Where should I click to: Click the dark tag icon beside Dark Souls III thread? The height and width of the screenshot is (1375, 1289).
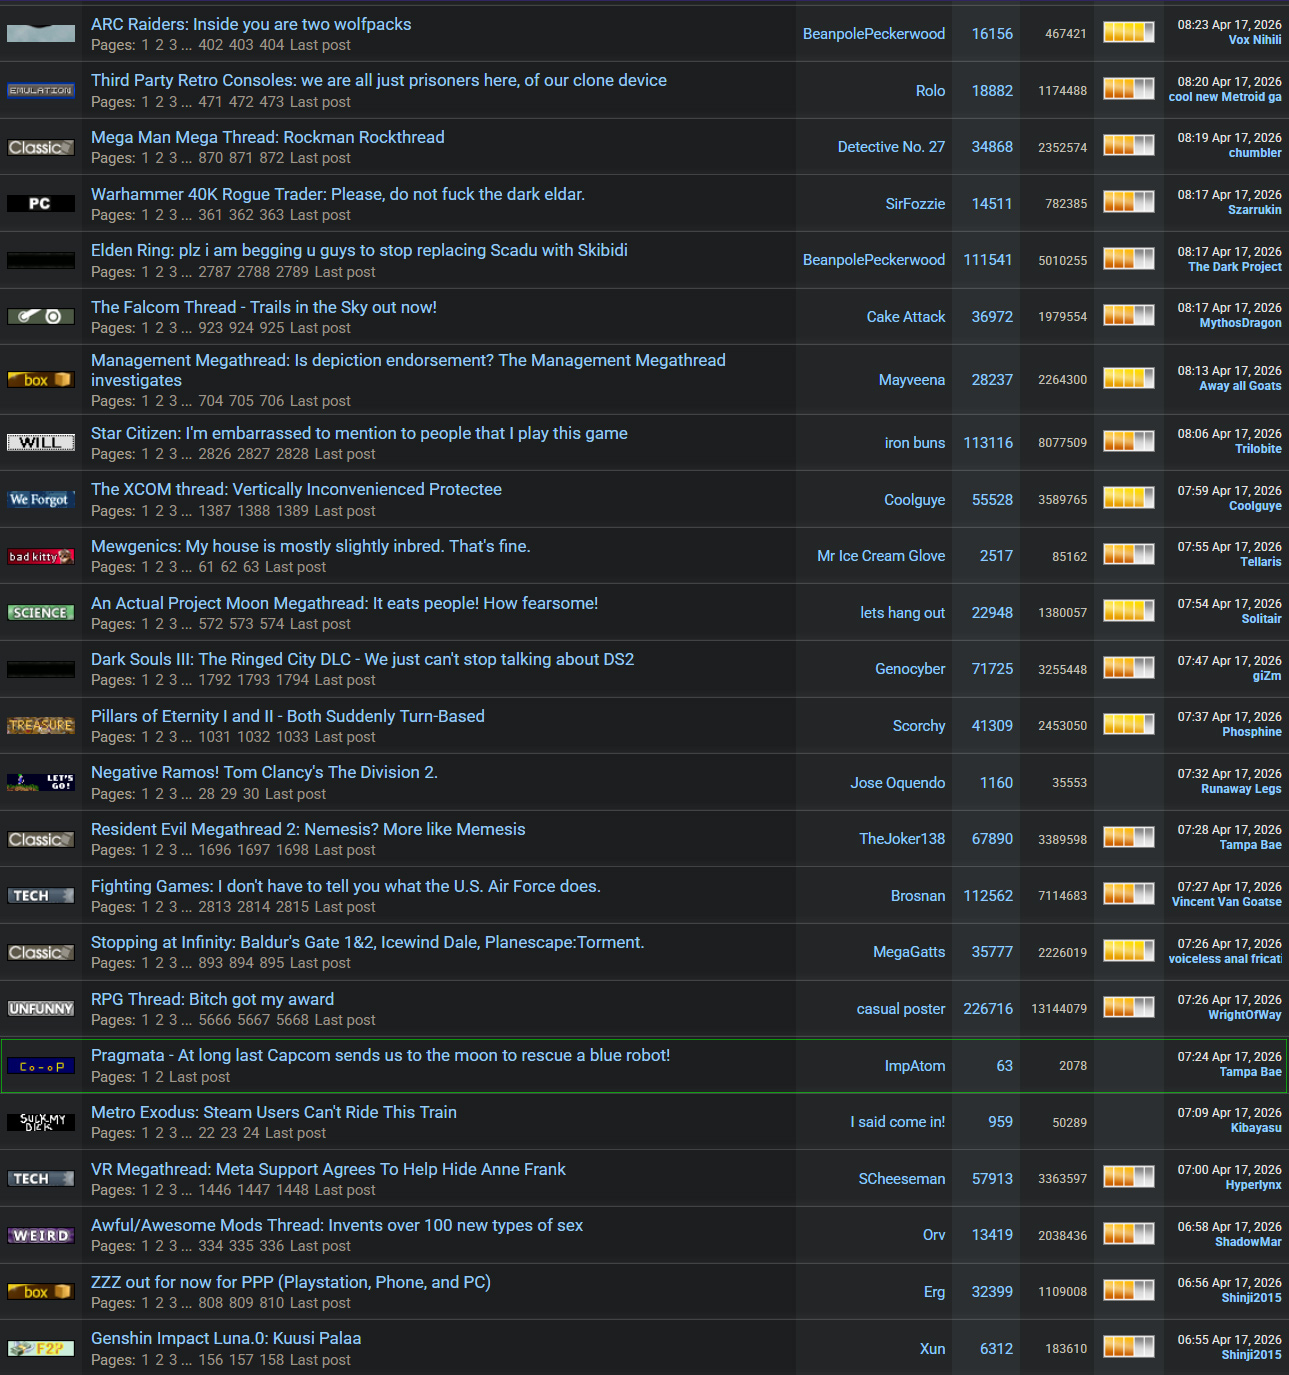[x=41, y=669]
